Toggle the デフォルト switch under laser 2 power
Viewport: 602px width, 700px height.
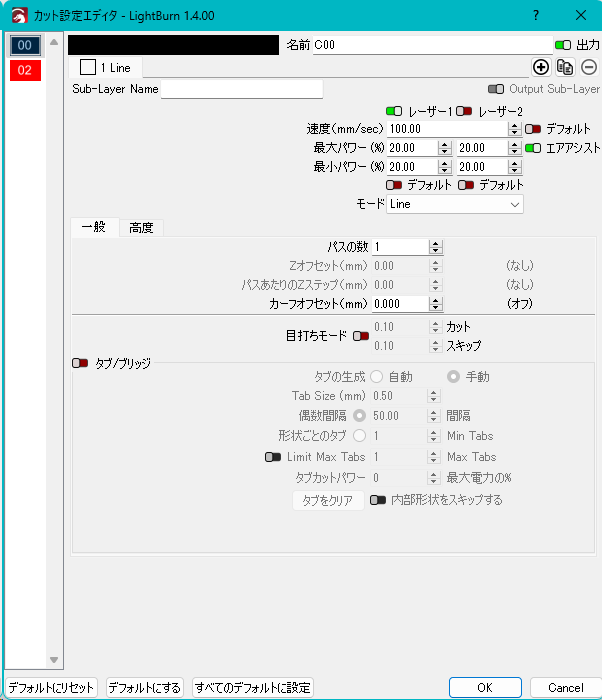[466, 185]
